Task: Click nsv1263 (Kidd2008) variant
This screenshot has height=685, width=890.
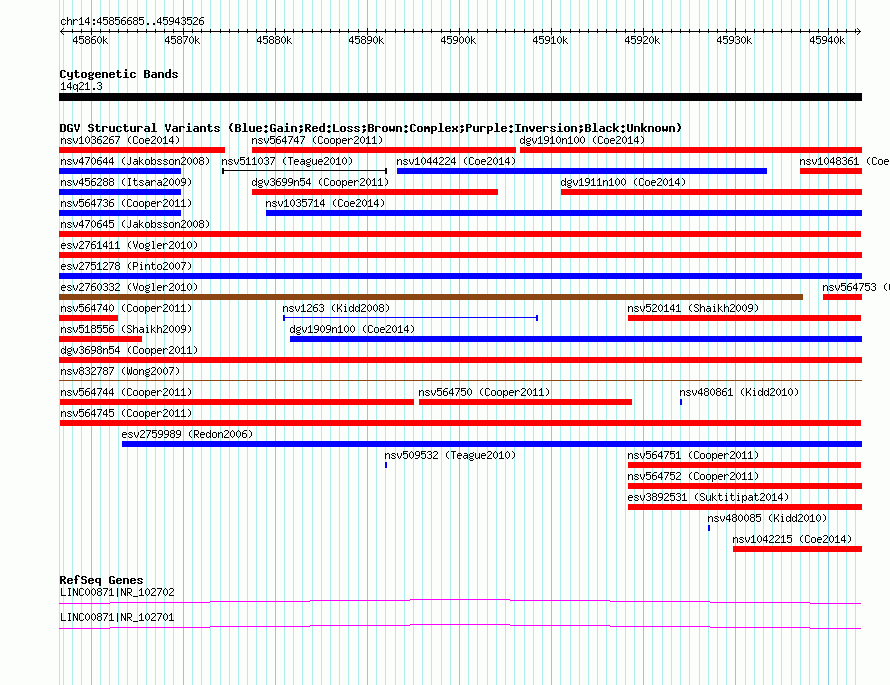Action: coord(410,318)
